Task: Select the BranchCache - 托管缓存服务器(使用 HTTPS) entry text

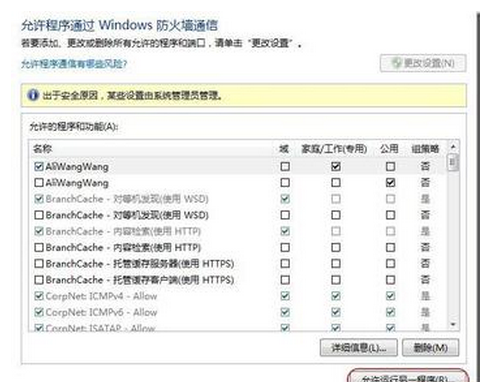Action: (x=140, y=264)
